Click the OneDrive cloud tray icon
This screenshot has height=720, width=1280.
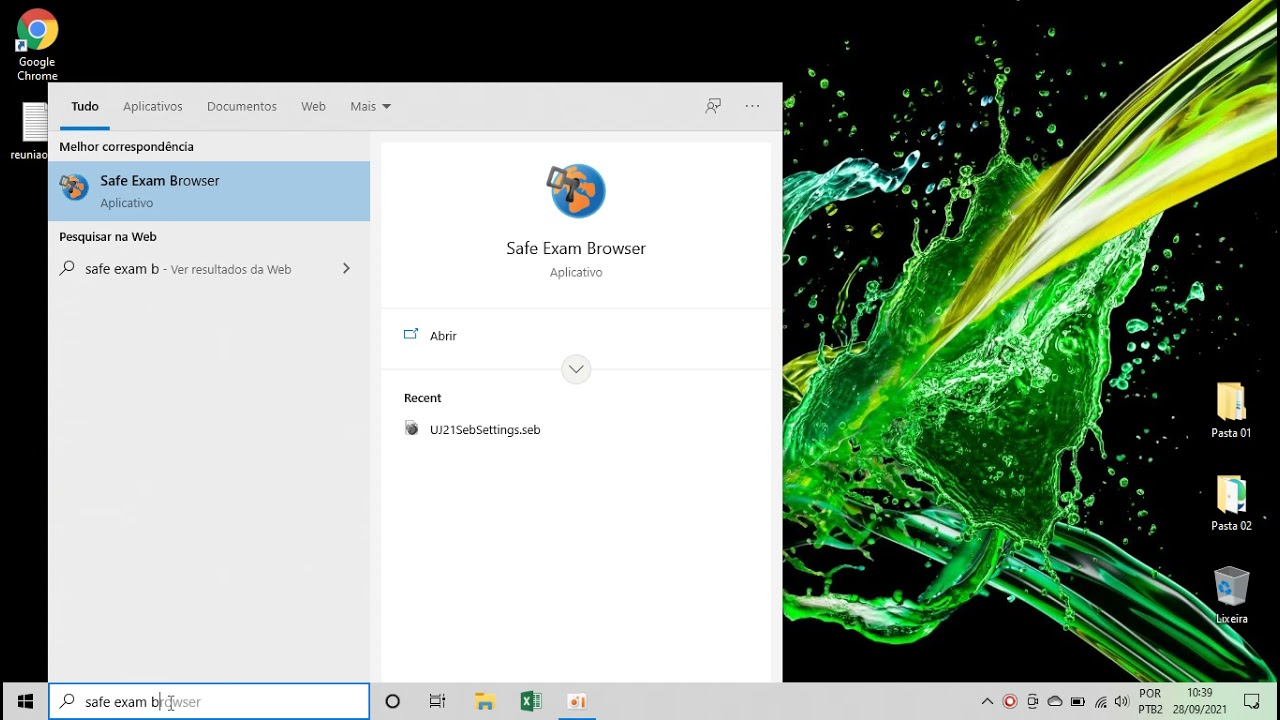(x=1055, y=701)
